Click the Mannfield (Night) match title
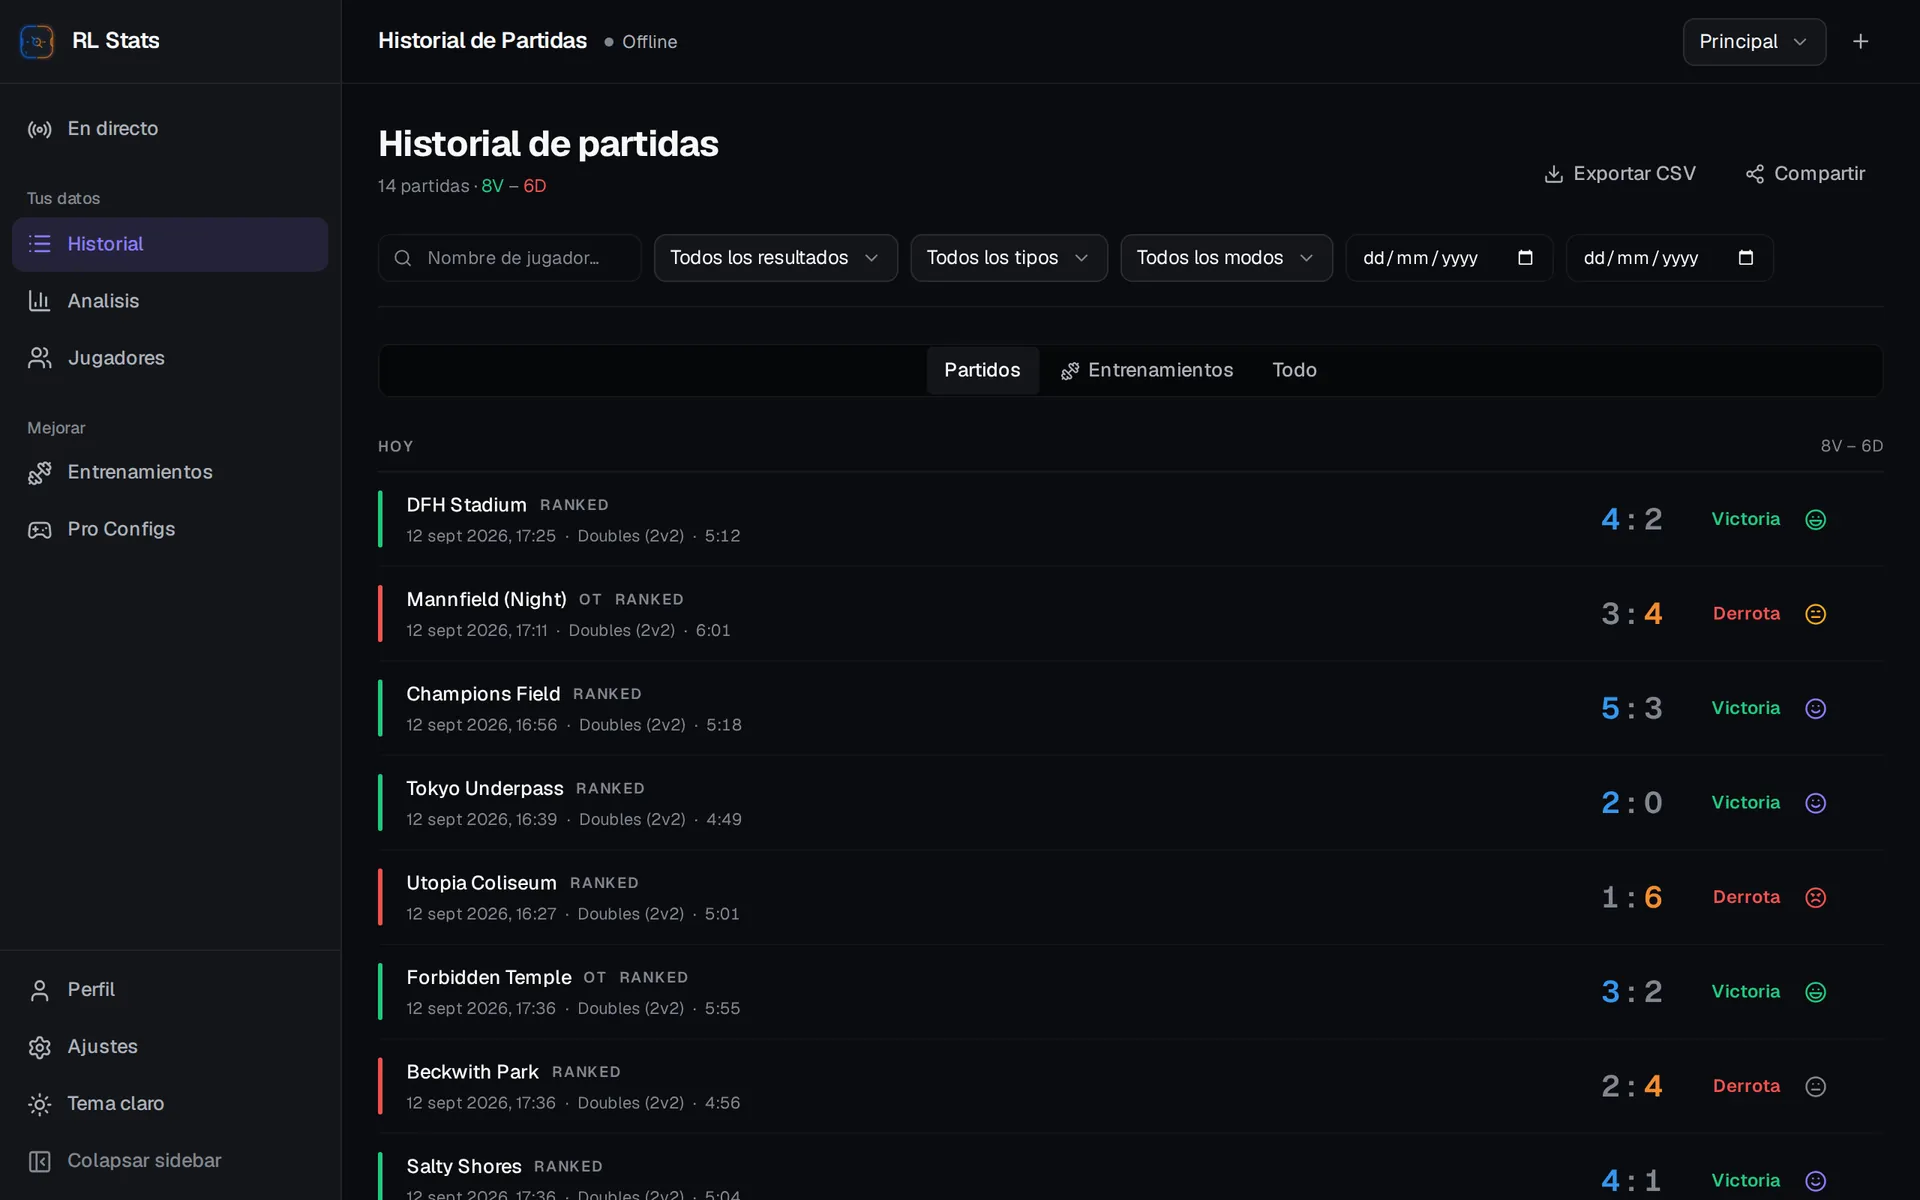1920x1200 pixels. (486, 600)
